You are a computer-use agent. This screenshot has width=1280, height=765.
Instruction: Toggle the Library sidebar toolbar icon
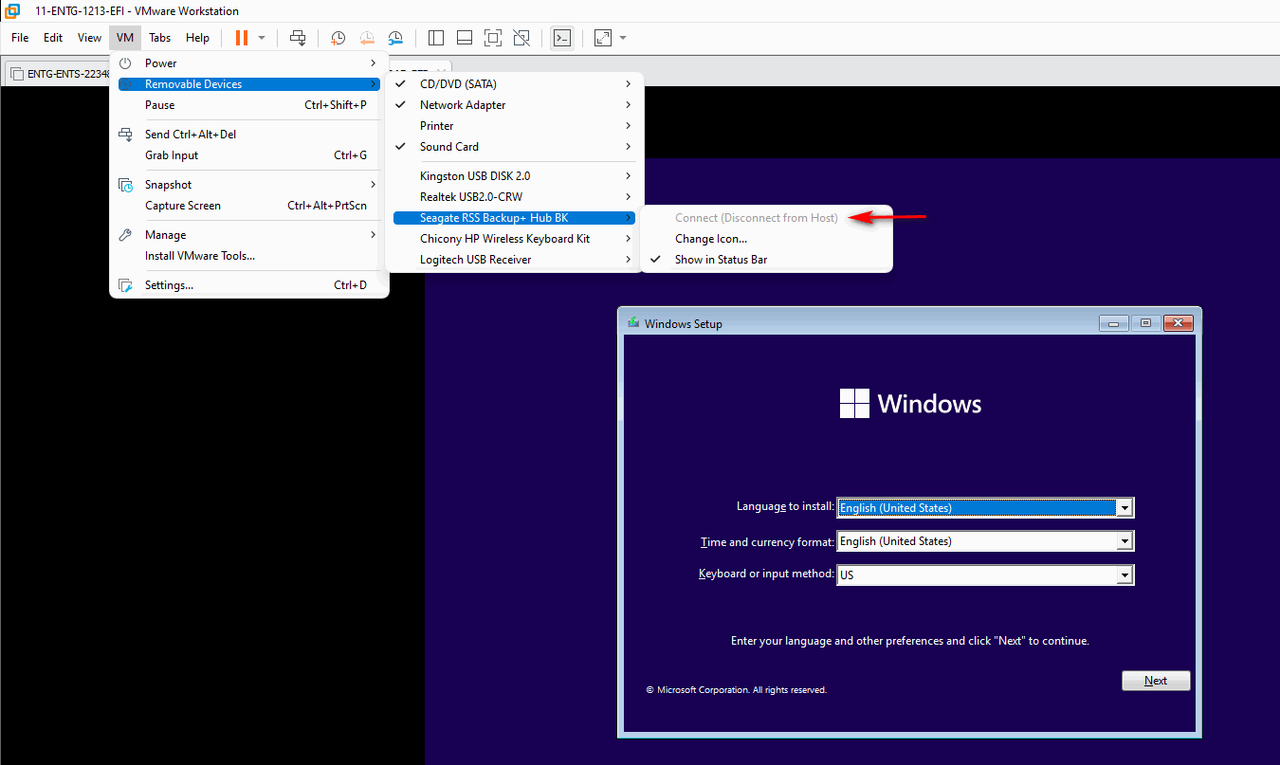436,38
